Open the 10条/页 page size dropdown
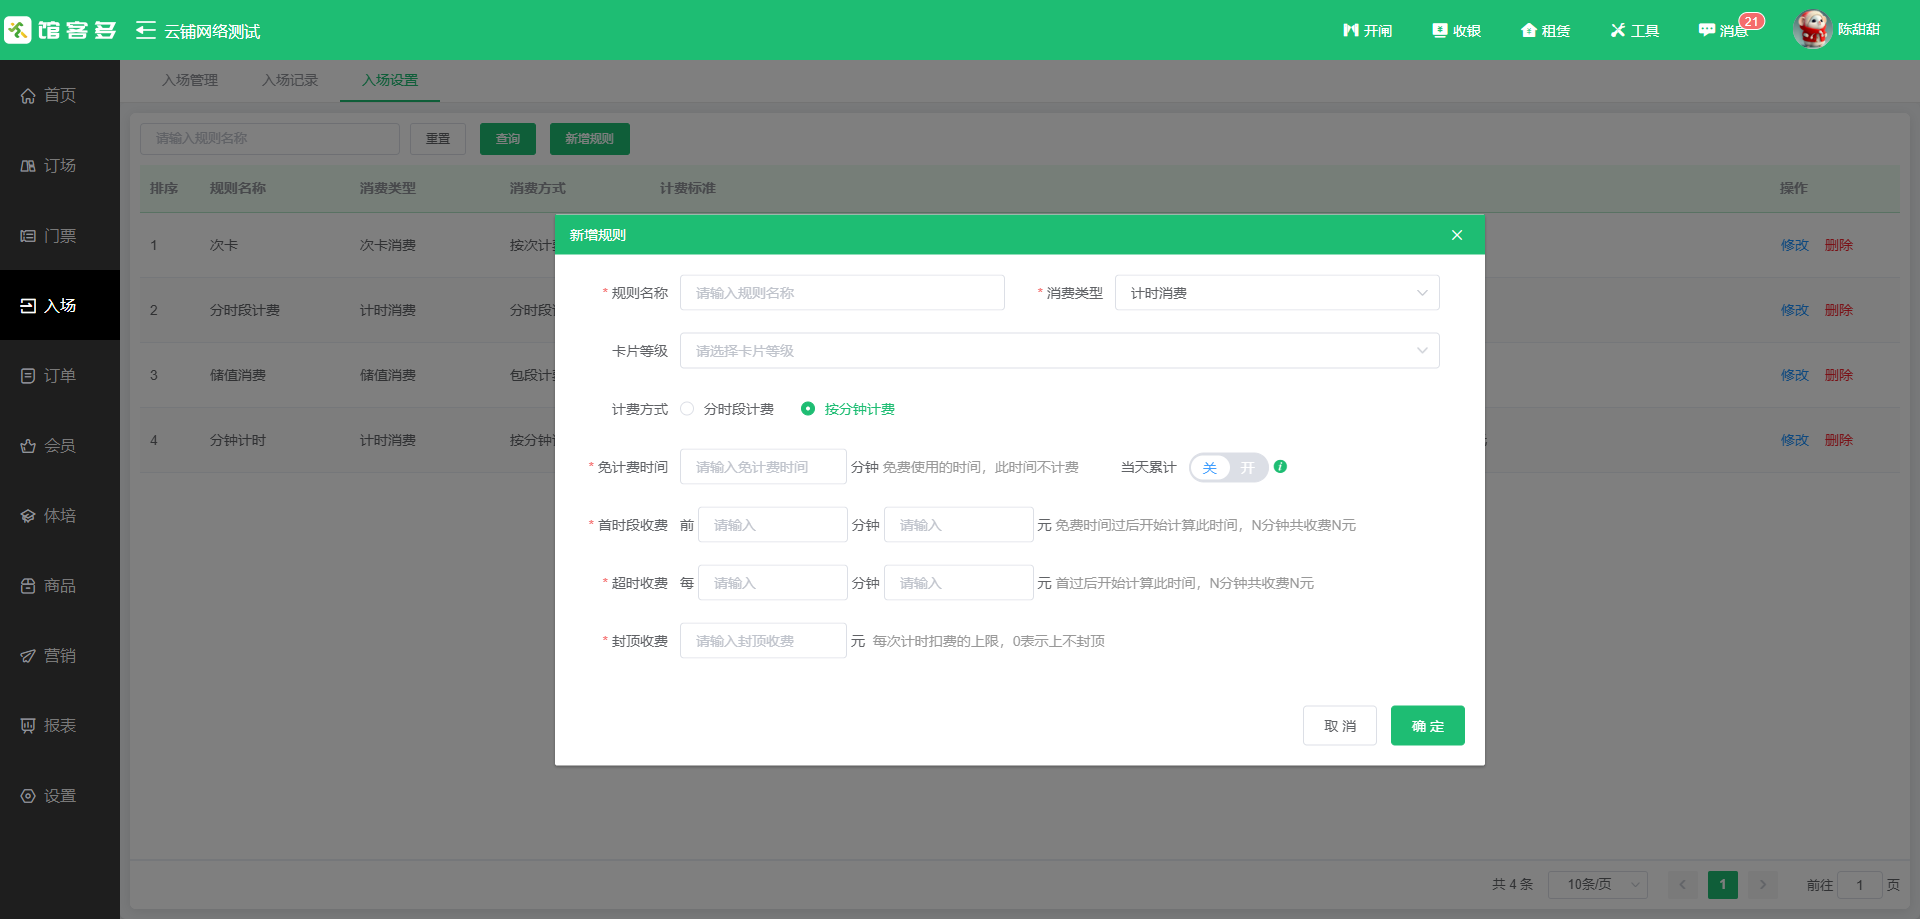Screen dimensions: 1920x919 [1597, 885]
